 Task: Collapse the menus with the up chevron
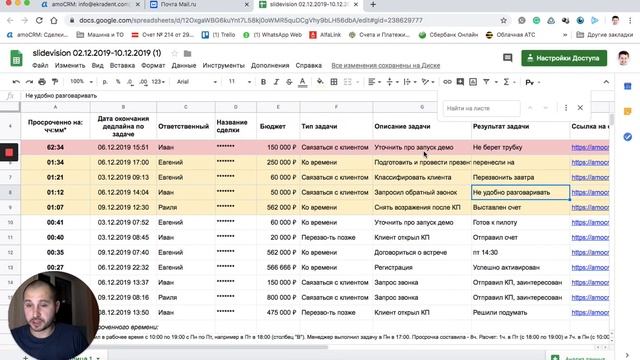pyautogui.click(x=606, y=82)
